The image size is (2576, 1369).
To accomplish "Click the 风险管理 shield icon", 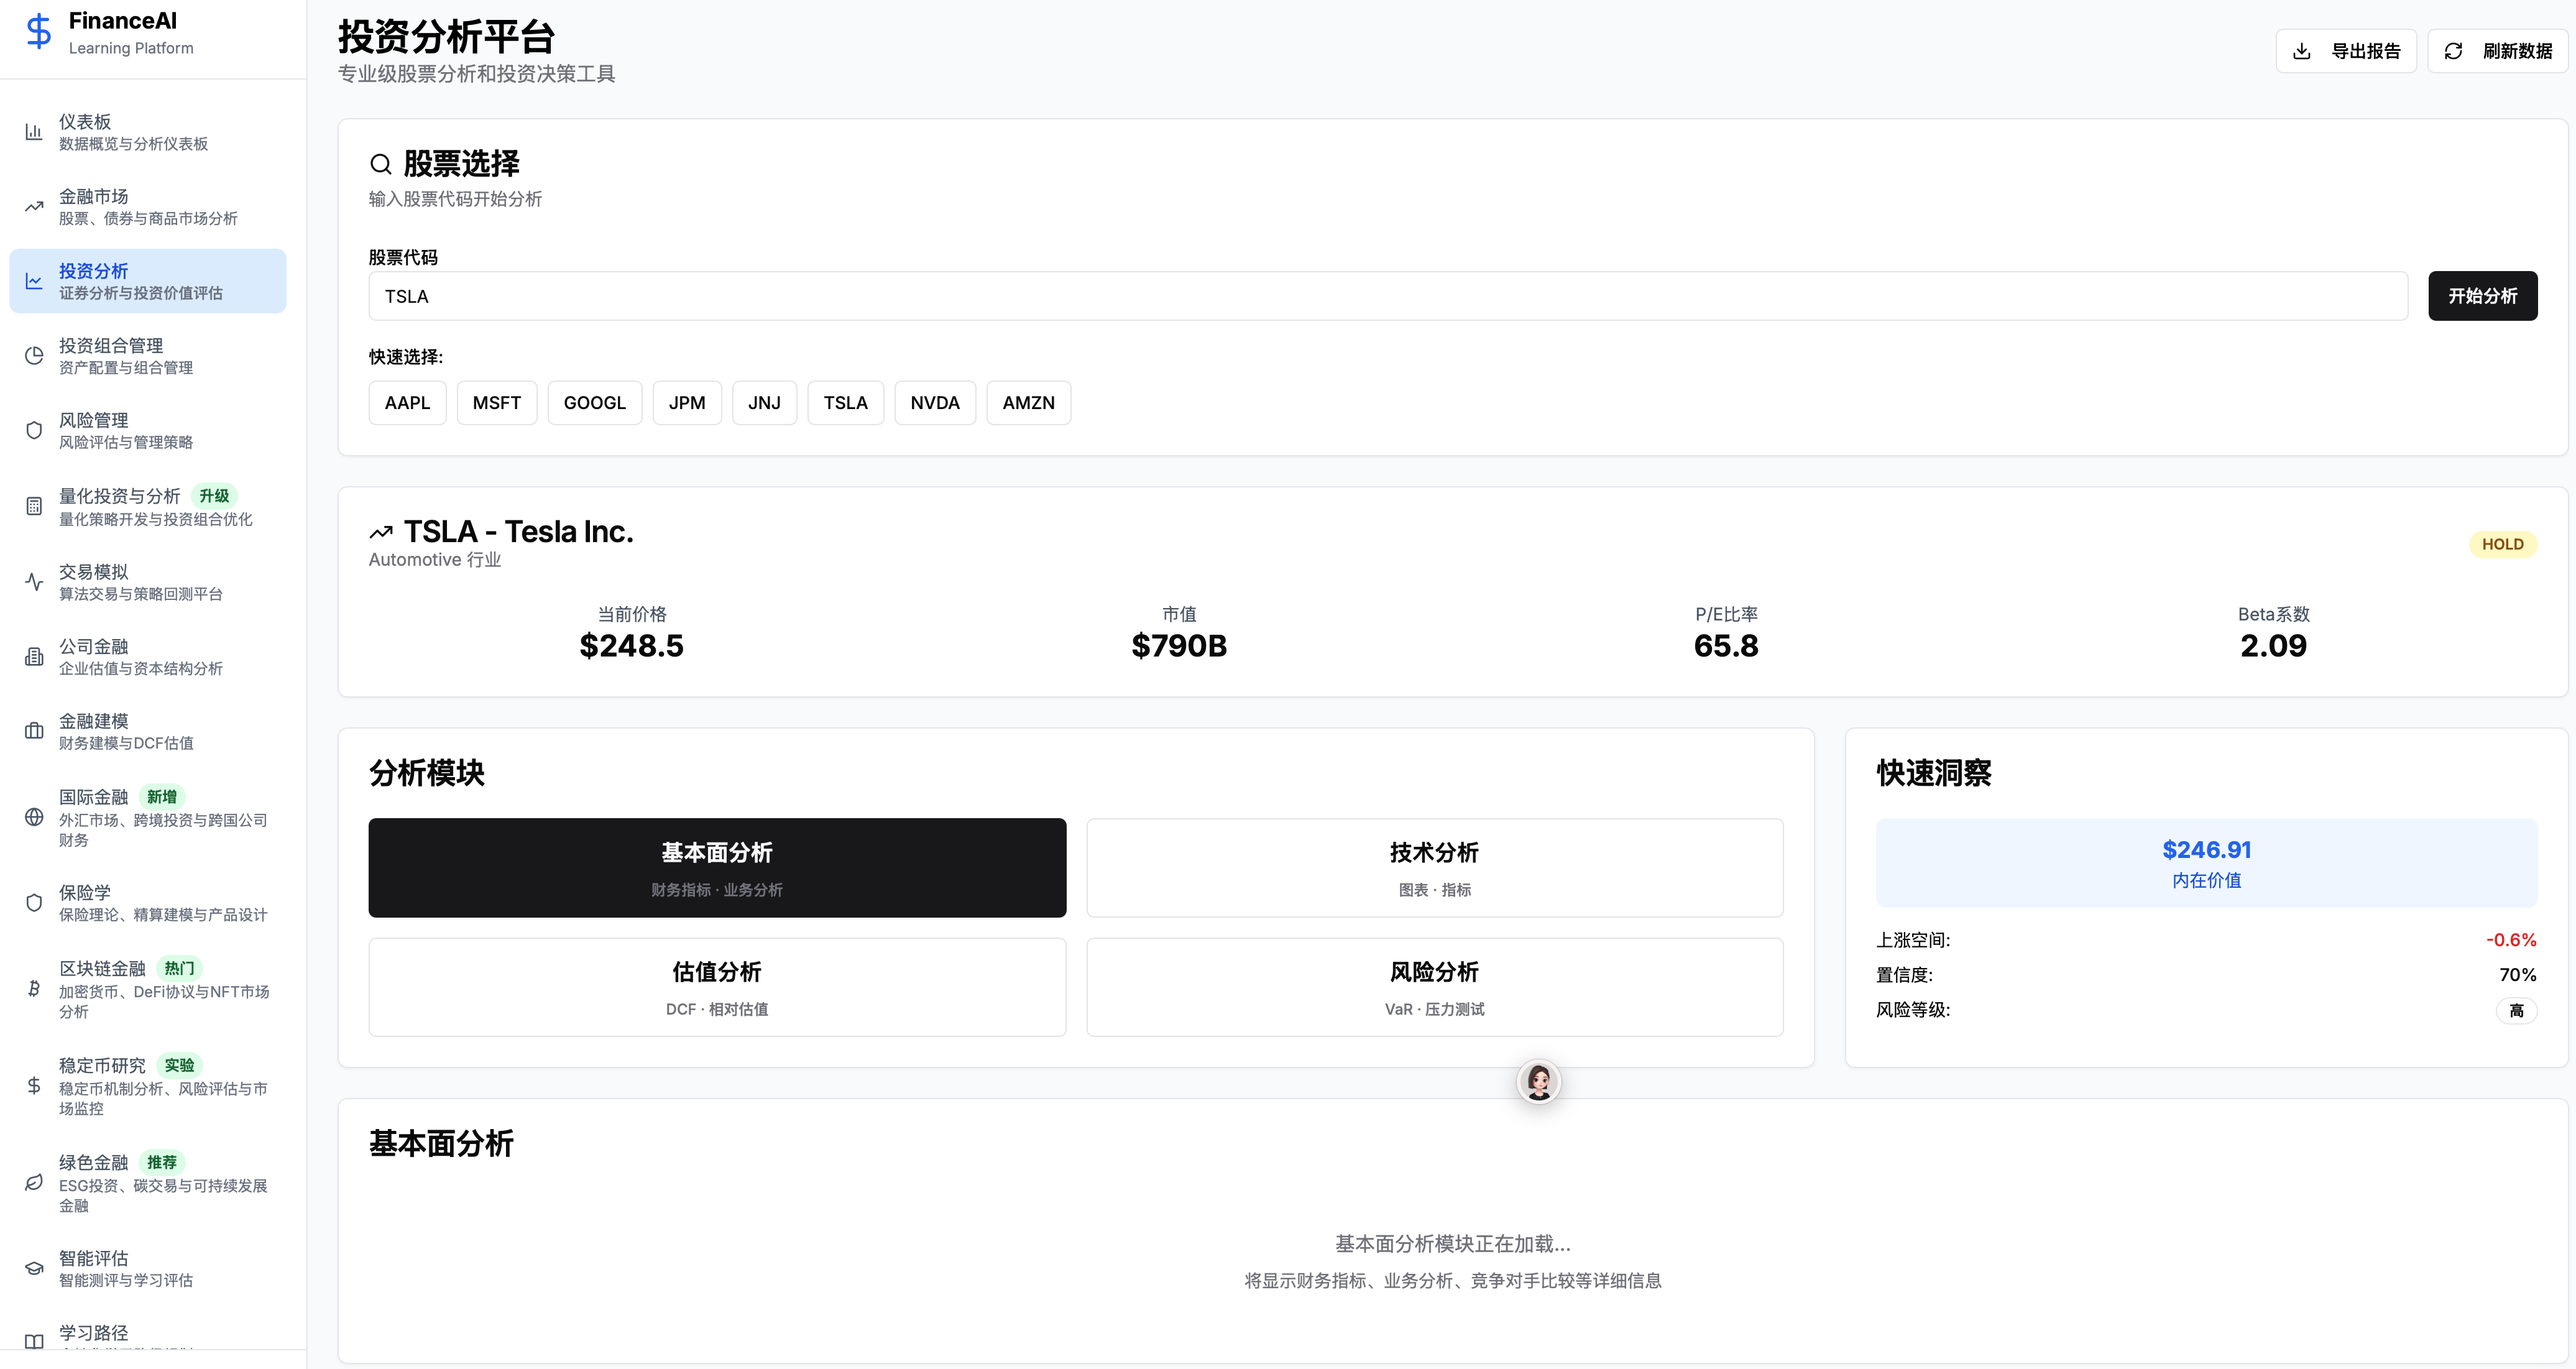I will (34, 431).
